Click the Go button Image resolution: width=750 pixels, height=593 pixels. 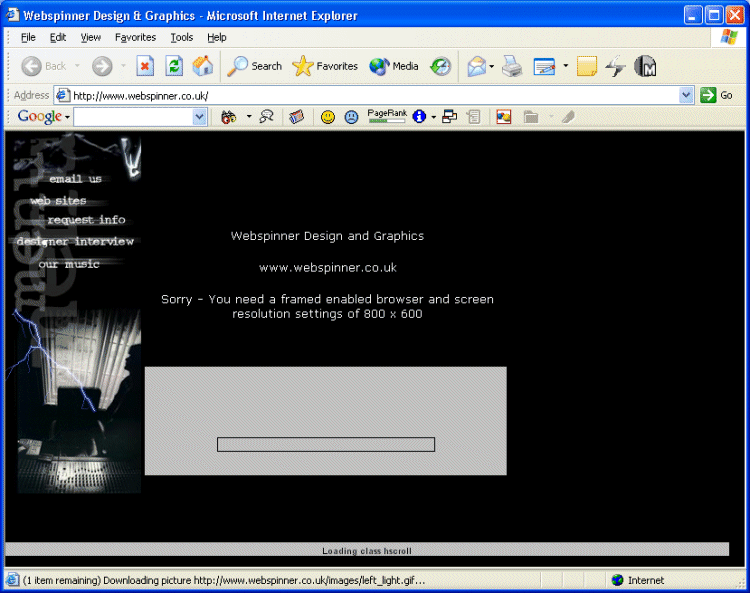(x=717, y=95)
